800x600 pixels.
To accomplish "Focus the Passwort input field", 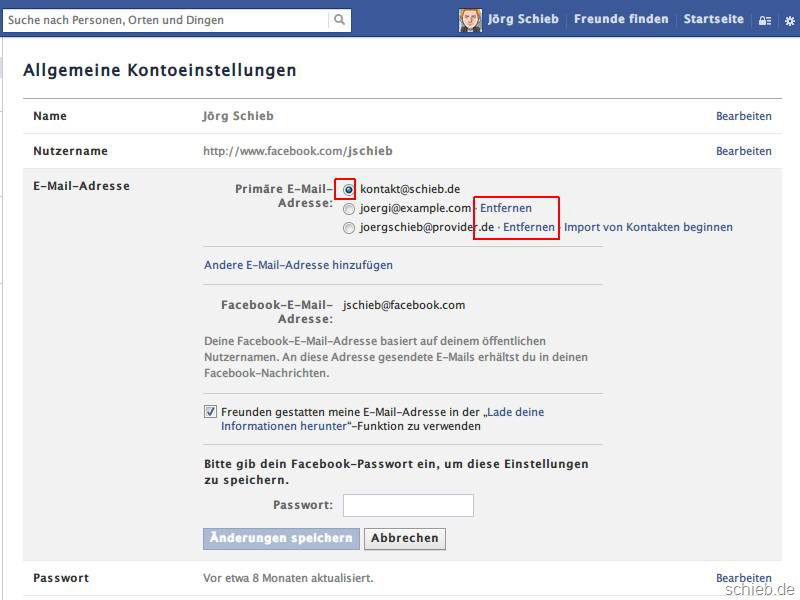I will (x=408, y=505).
